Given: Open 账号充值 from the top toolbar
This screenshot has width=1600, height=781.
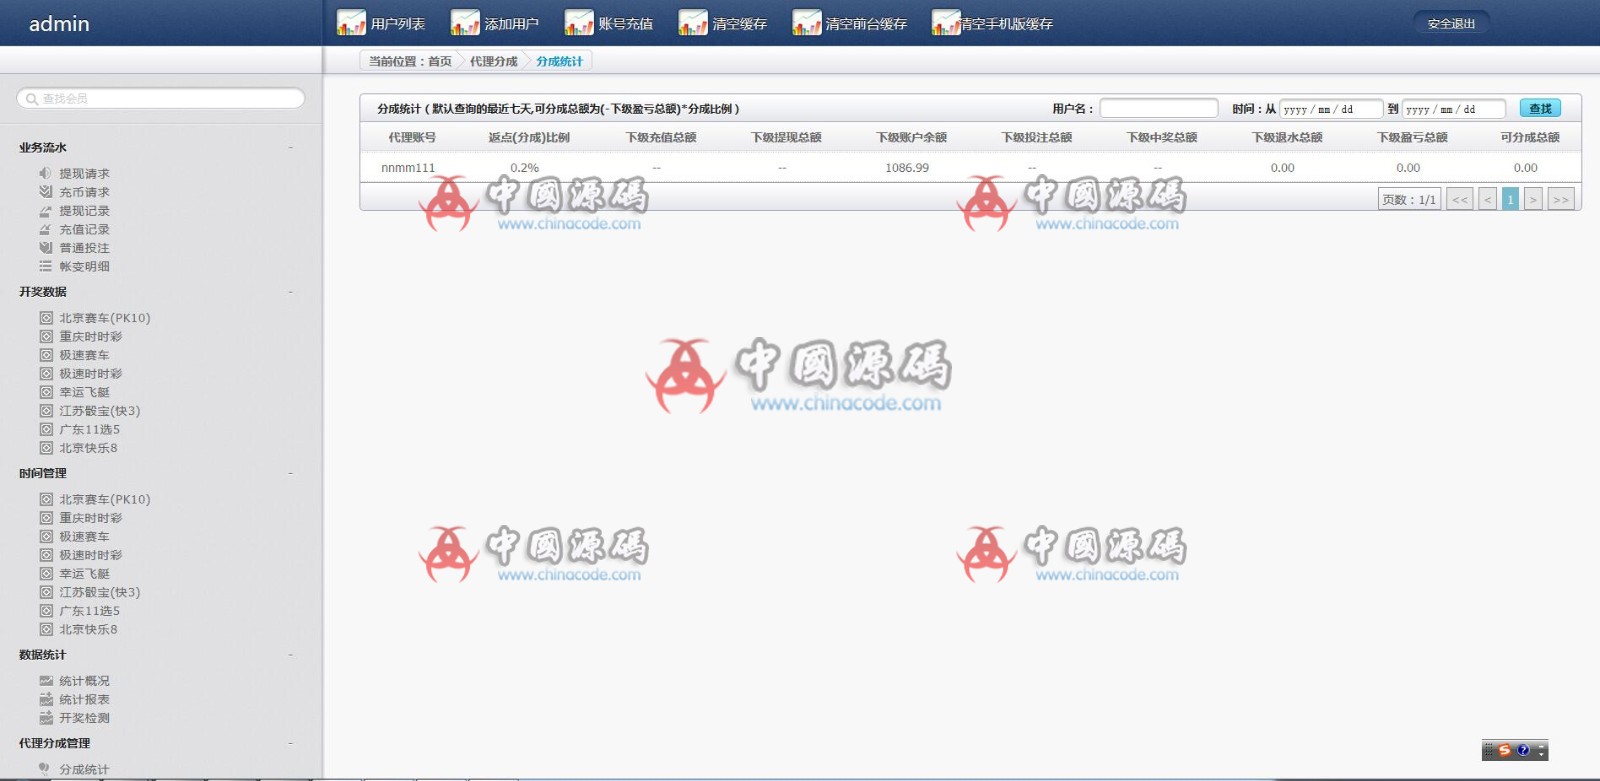Looking at the screenshot, I should [x=609, y=23].
